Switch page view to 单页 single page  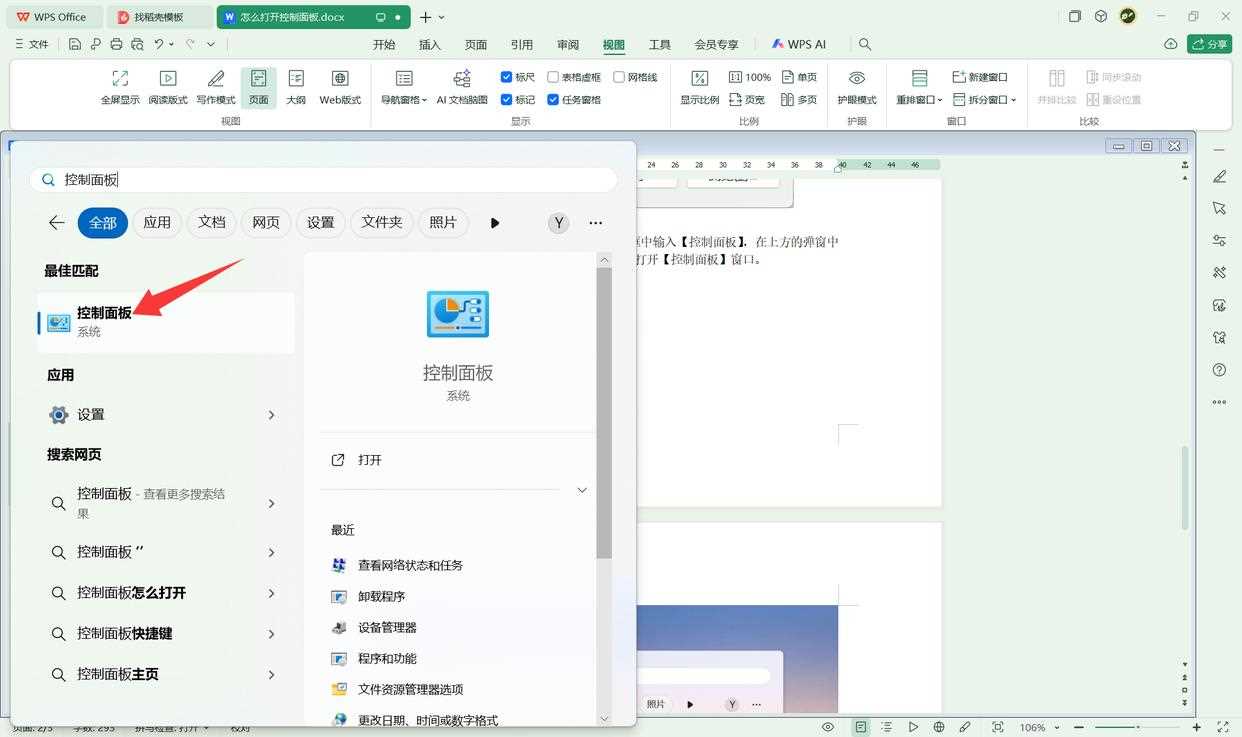(x=800, y=76)
